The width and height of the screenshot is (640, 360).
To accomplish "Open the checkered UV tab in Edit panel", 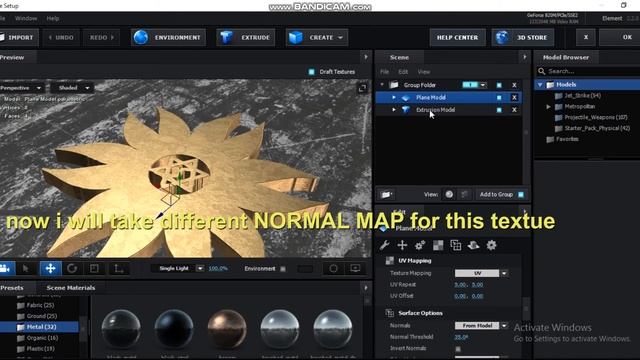I will click(x=438, y=245).
